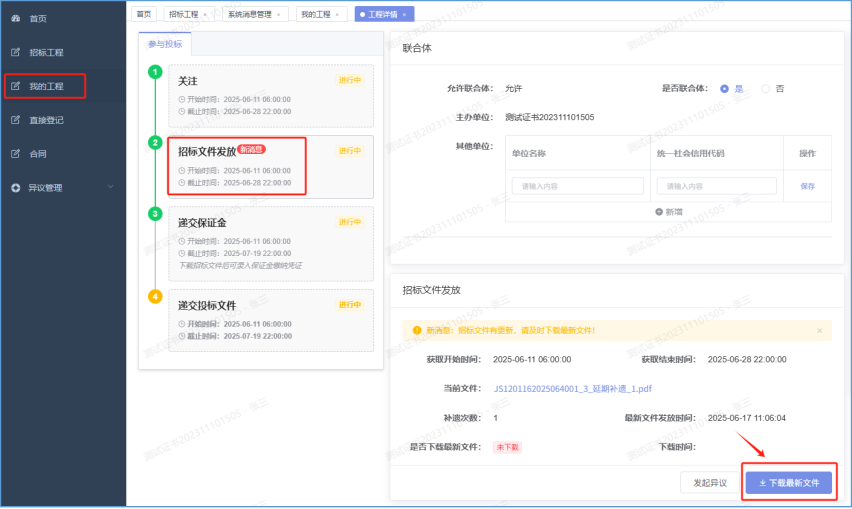This screenshot has height=509, width=852.
Task: Click the 进行中 status tag on 递交投标文件
Action: tap(350, 305)
